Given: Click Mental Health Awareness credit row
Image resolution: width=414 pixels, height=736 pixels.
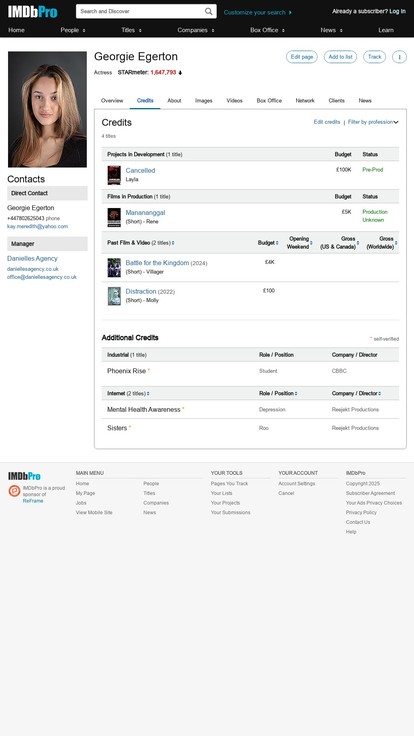Looking at the screenshot, I should click(x=250, y=409).
